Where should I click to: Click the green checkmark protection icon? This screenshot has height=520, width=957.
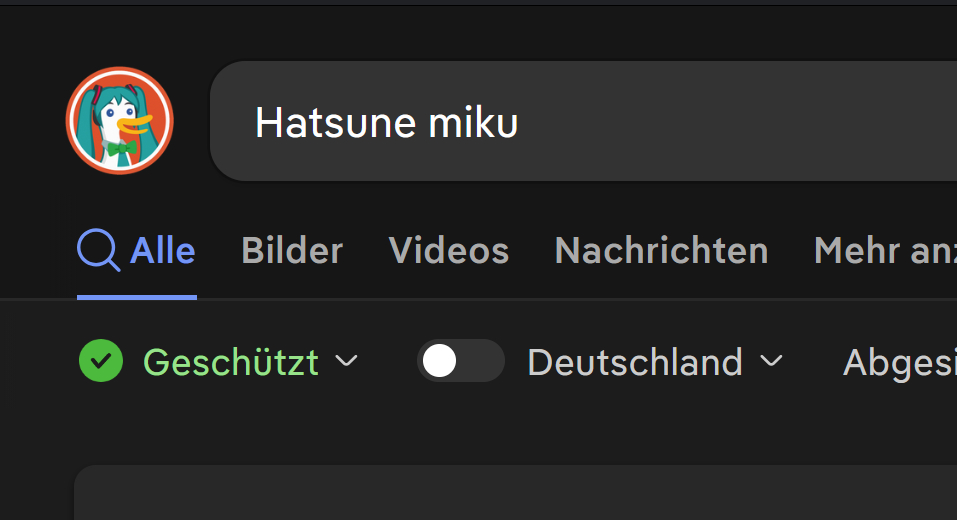click(101, 361)
